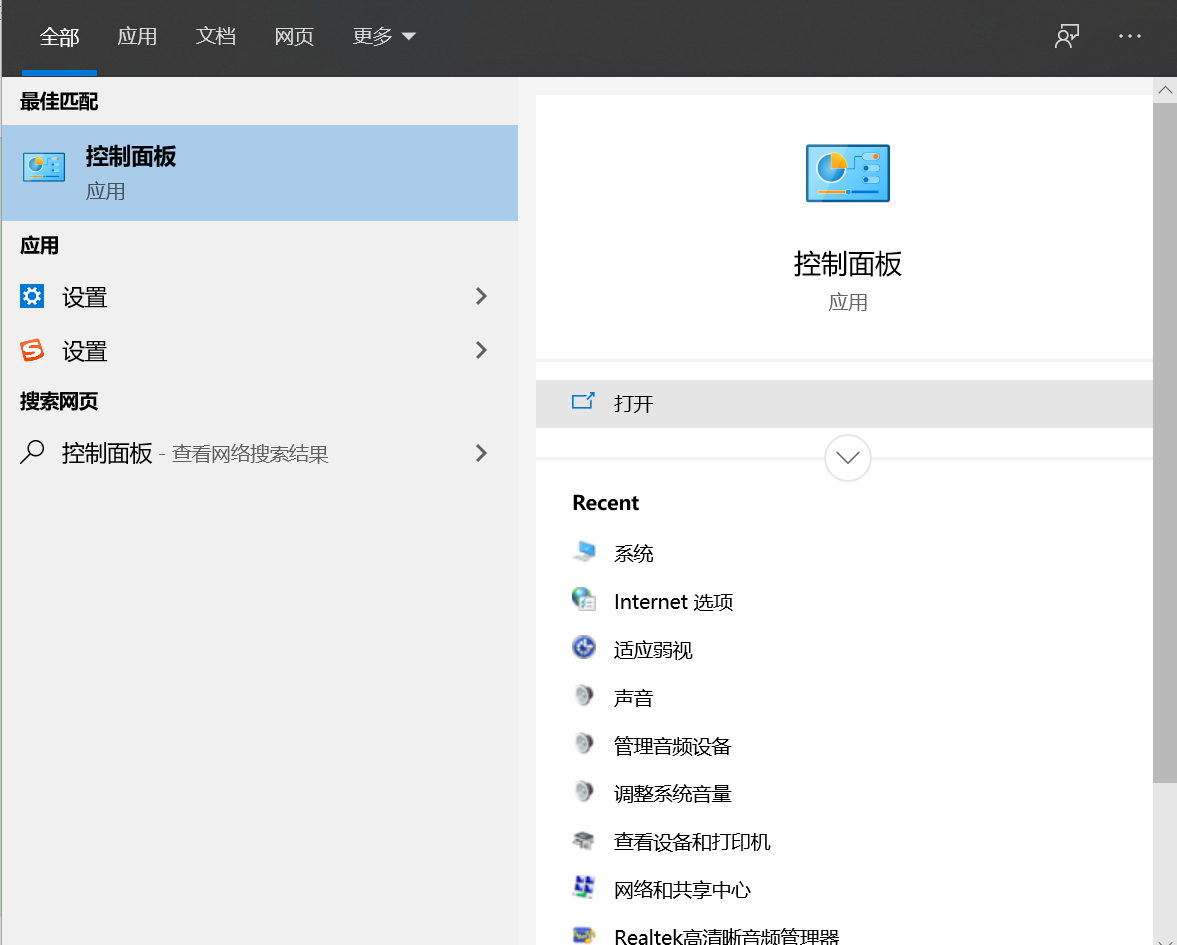Expand more actions with circular chevron

(848, 458)
